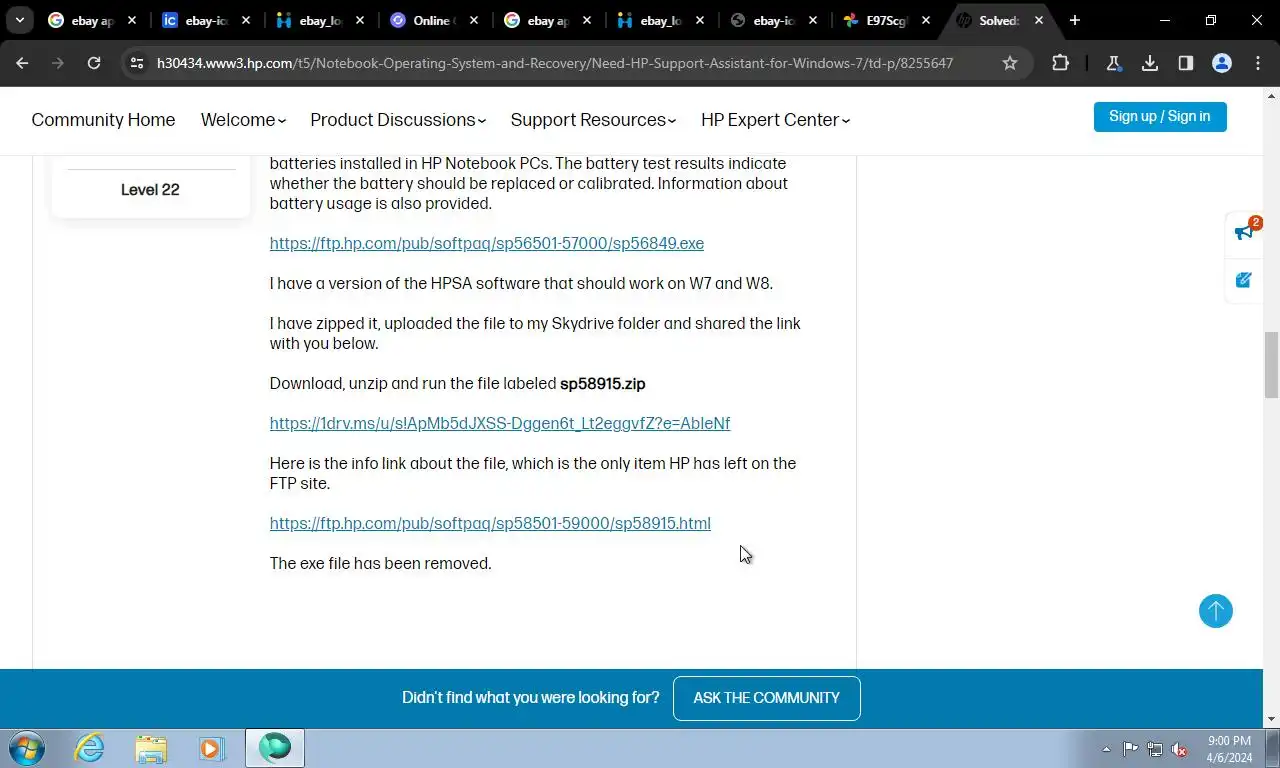Reload the HP community page
The height and width of the screenshot is (768, 1280).
94,63
